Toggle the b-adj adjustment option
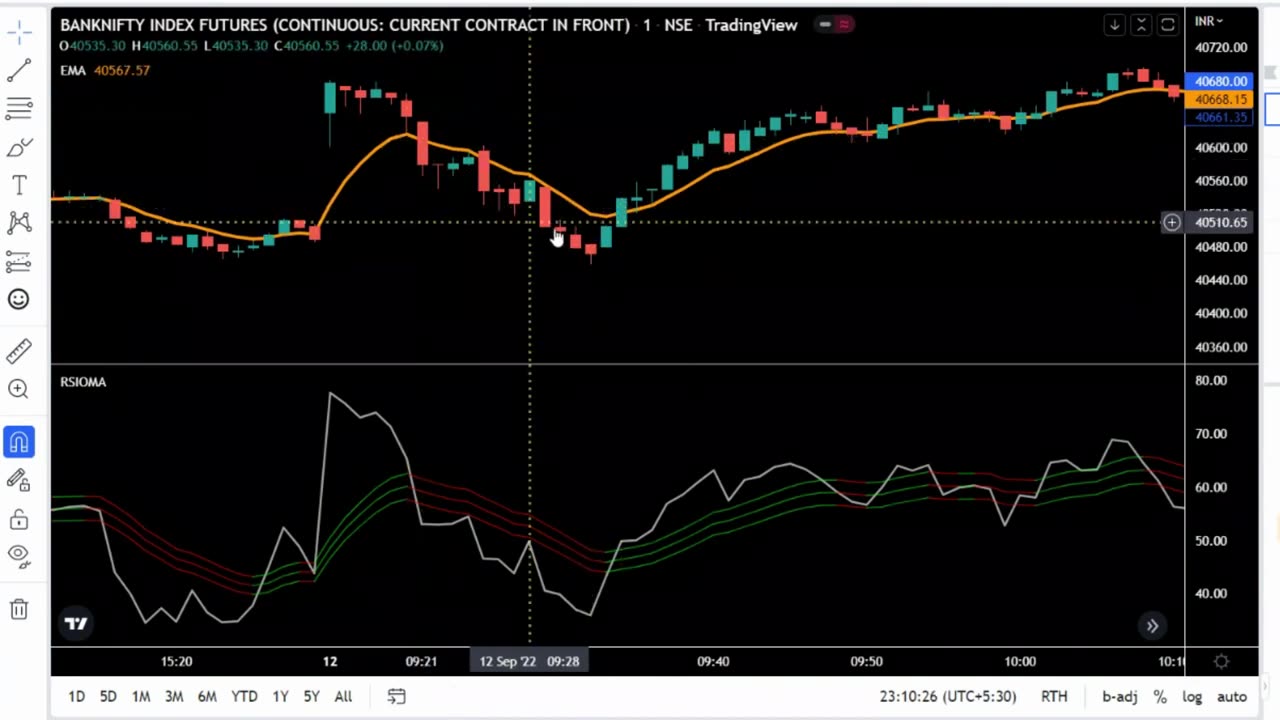Viewport: 1280px width, 720px height. (x=1120, y=696)
